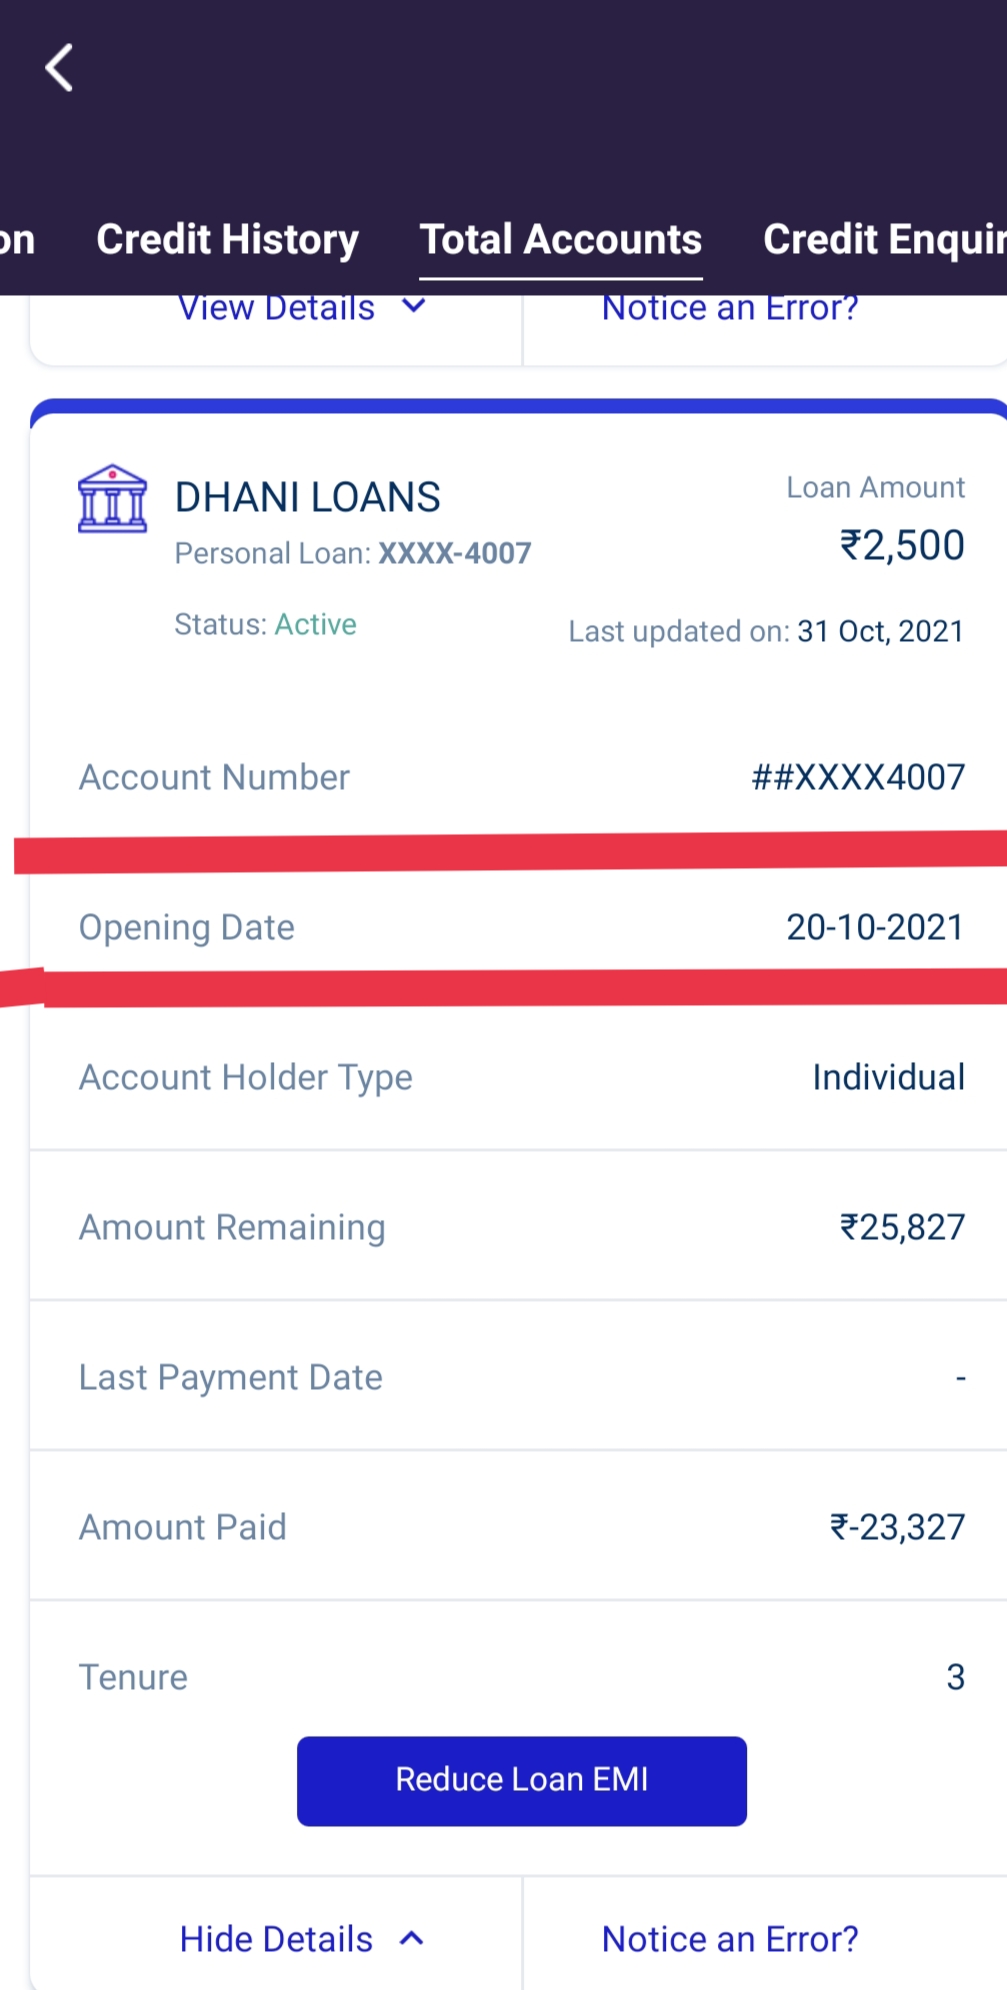Tap the Active status label
Image resolution: width=1007 pixels, height=1990 pixels.
point(316,624)
